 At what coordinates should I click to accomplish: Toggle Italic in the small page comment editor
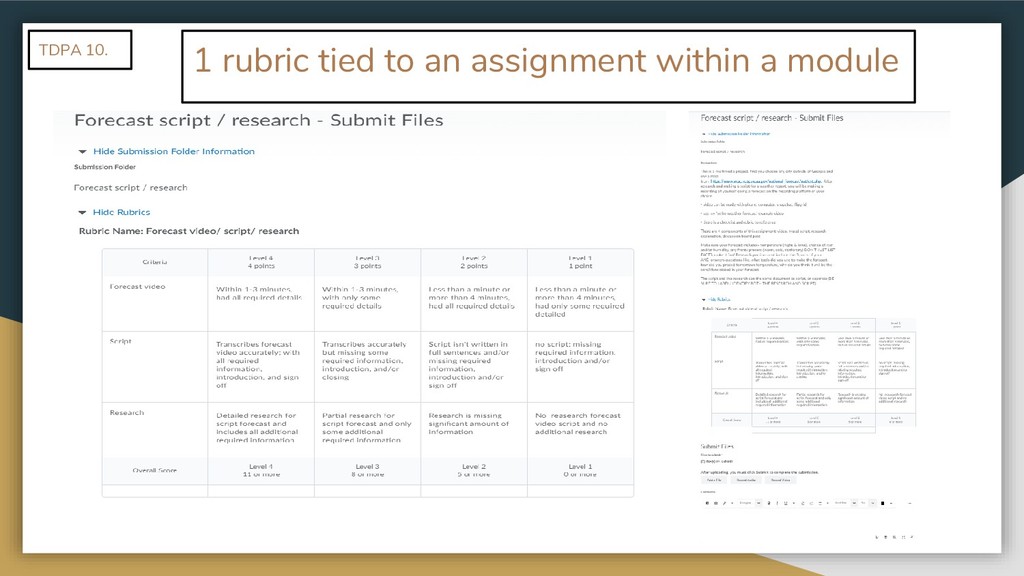tap(777, 504)
